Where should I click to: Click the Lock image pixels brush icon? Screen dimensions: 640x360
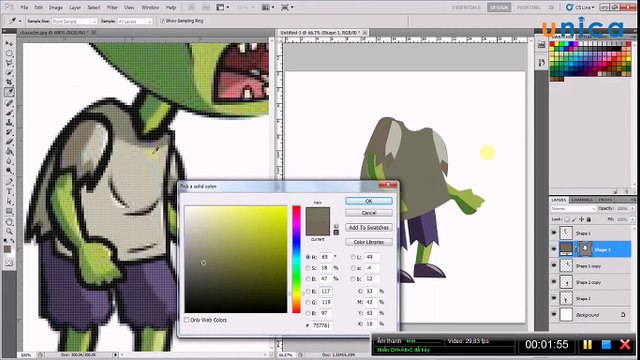574,219
